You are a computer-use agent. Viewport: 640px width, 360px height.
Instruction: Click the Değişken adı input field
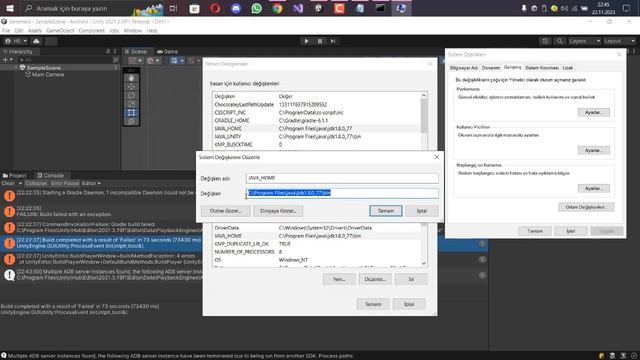(x=342, y=178)
